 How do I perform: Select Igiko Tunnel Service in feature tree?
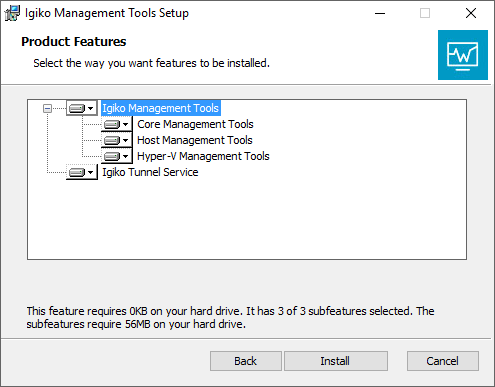click(150, 172)
